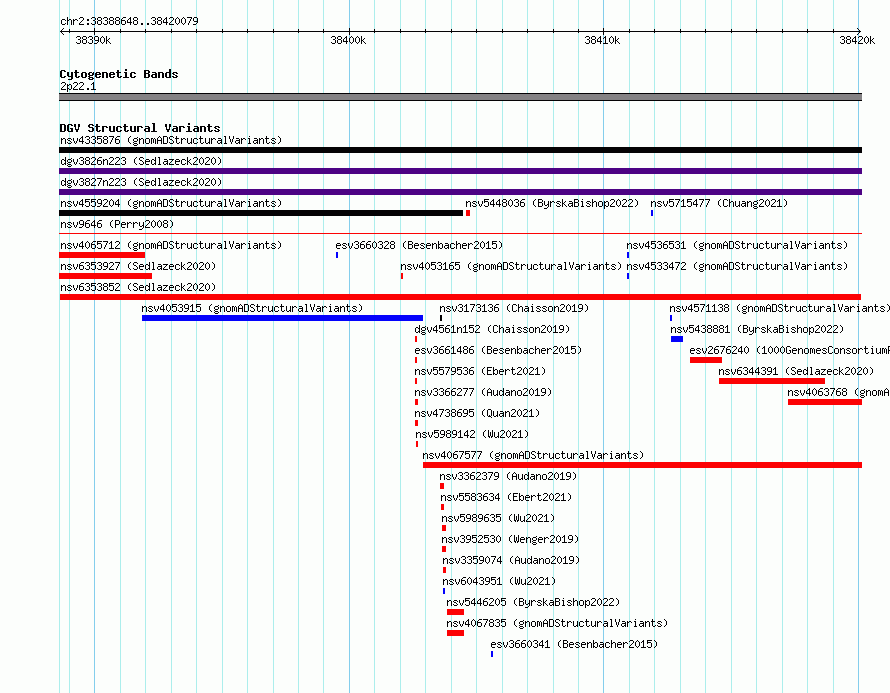Click the red nsv6344391 variant bar
Viewport: 890px width, 693px height.
[772, 381]
